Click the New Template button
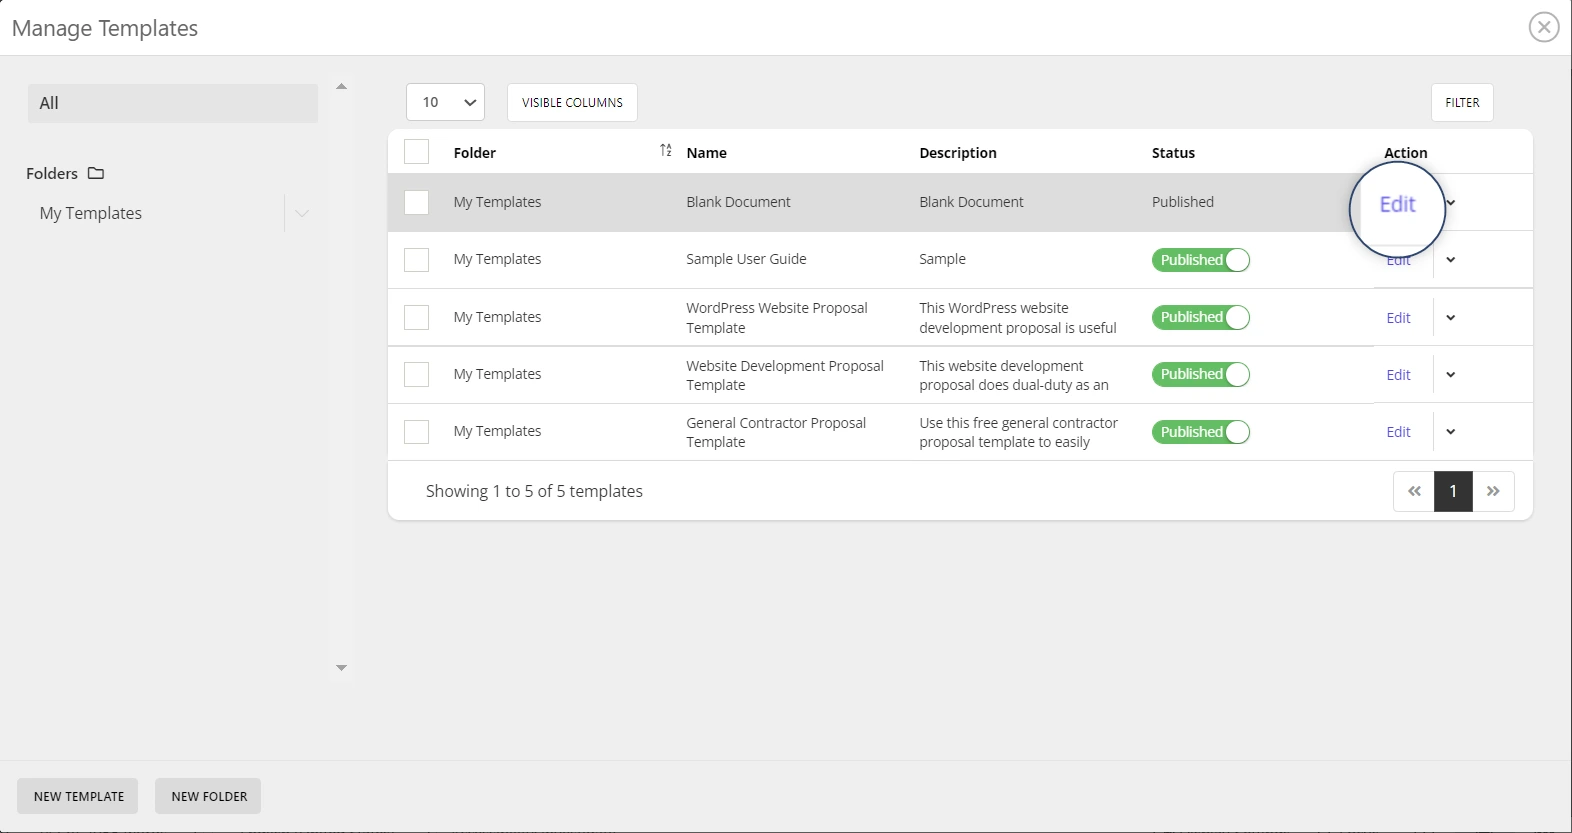This screenshot has width=1572, height=833. click(x=79, y=796)
